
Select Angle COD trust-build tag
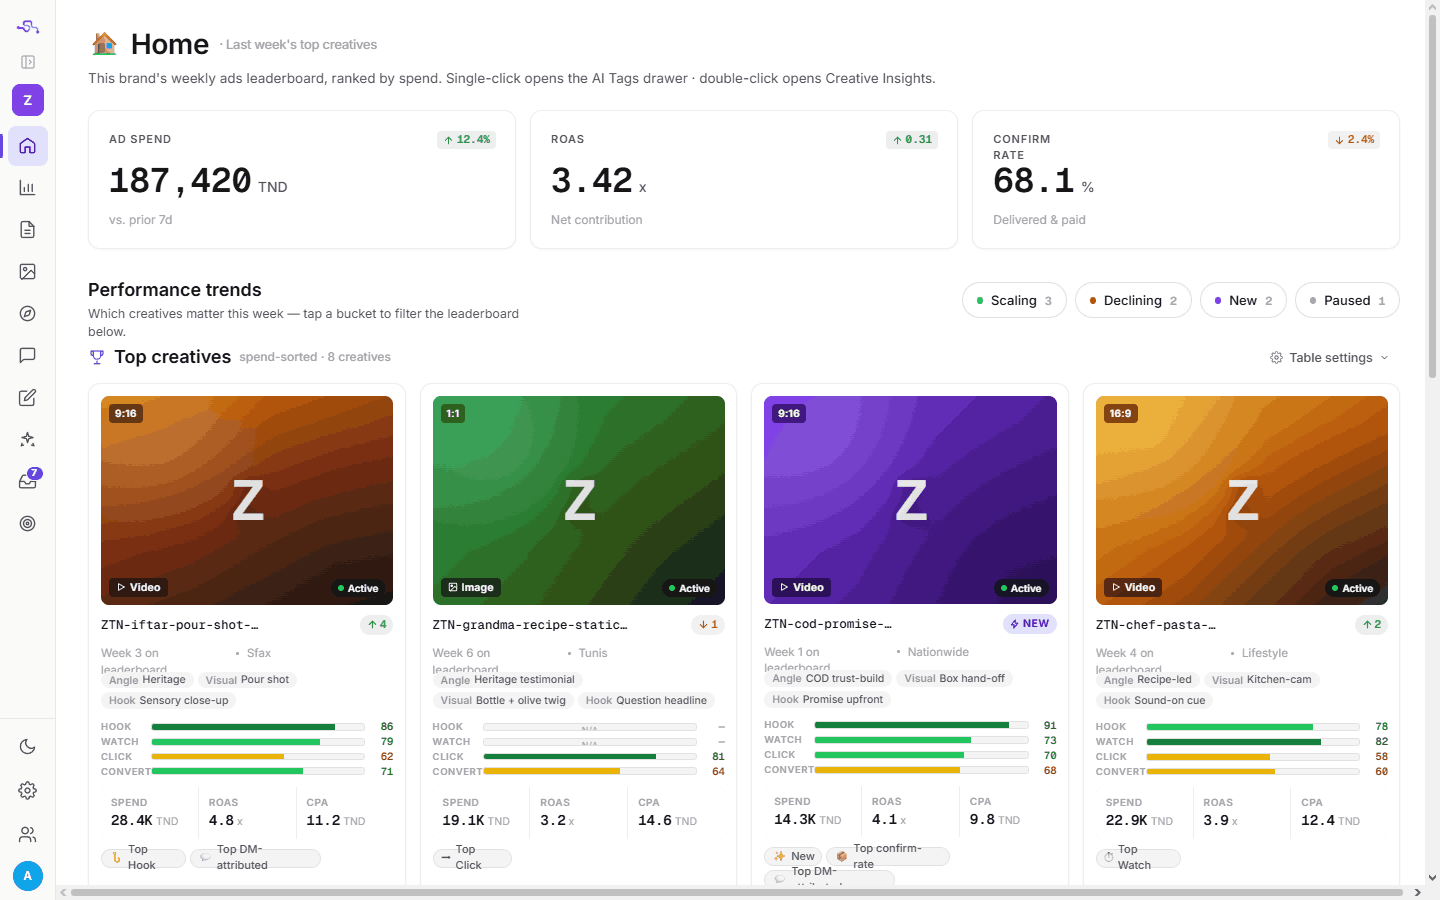[828, 679]
